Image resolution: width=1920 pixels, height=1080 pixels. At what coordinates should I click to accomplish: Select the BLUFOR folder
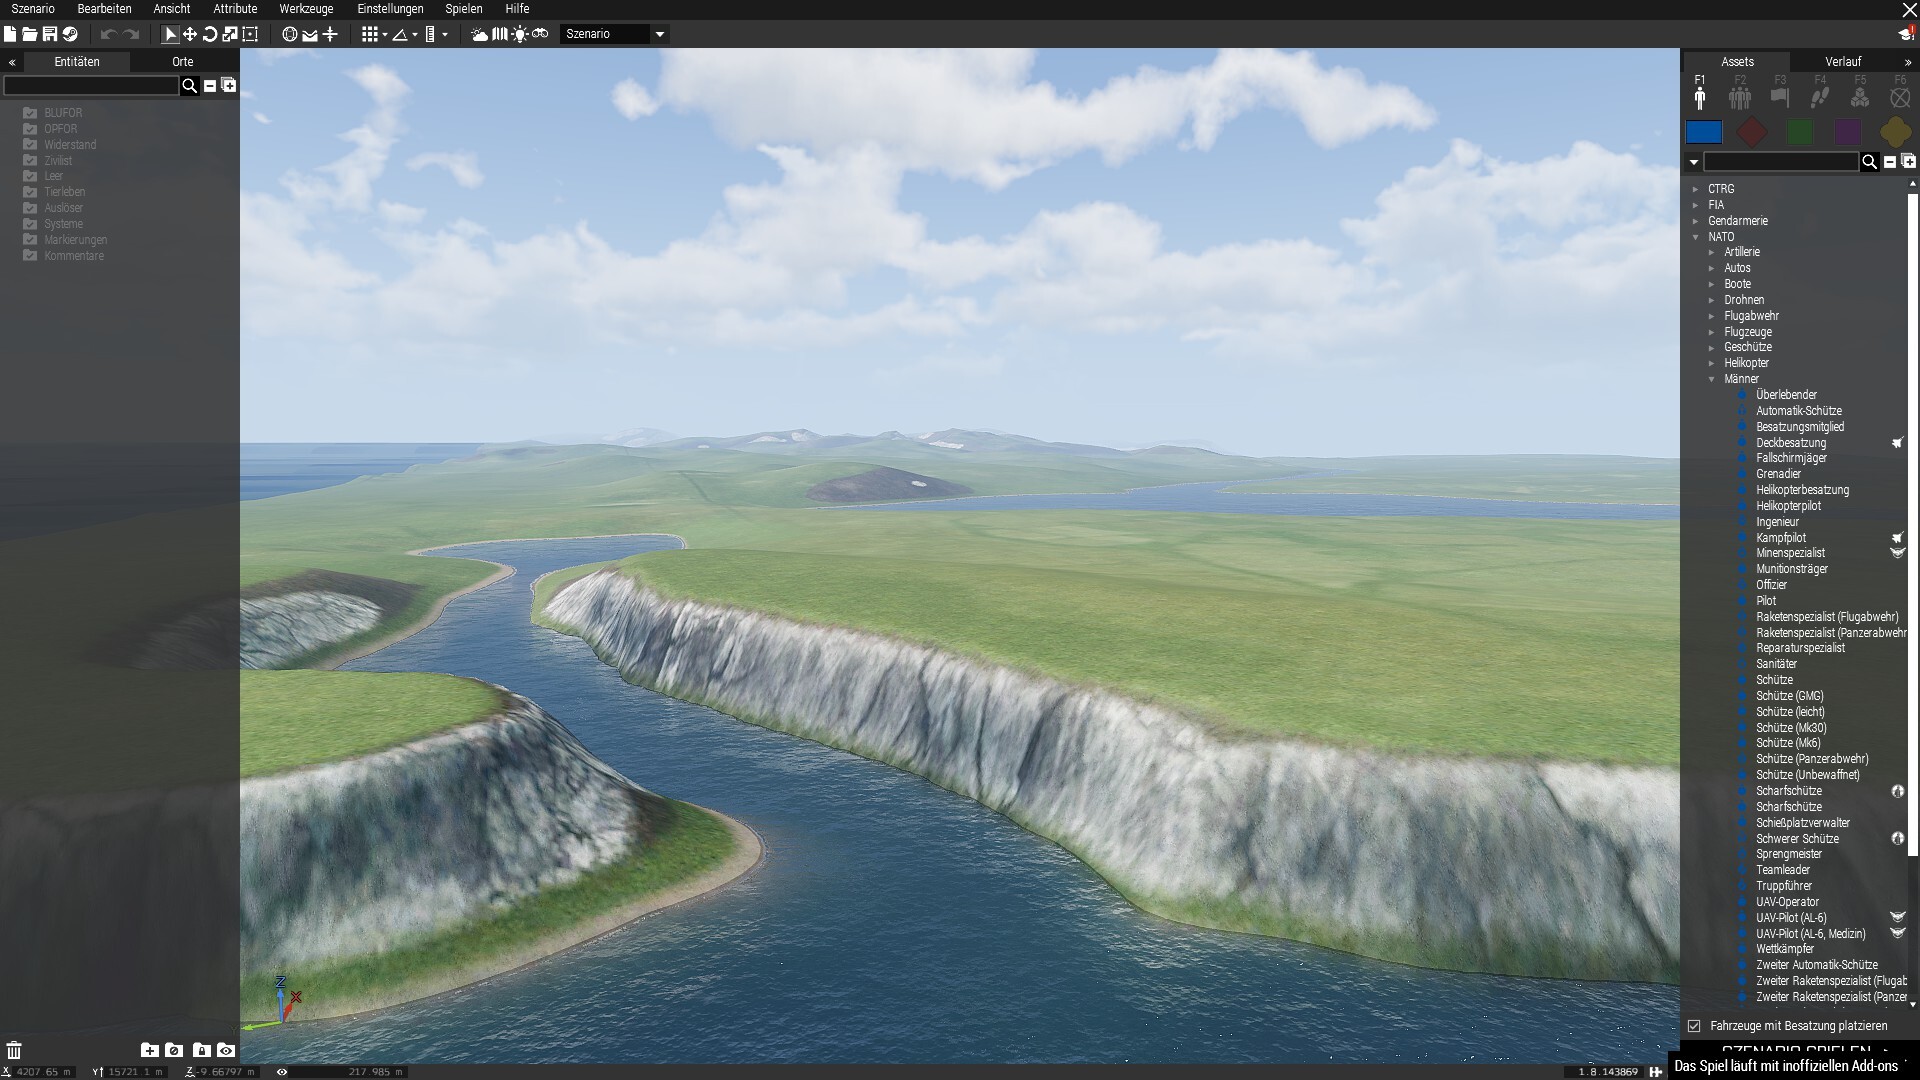pos(63,113)
